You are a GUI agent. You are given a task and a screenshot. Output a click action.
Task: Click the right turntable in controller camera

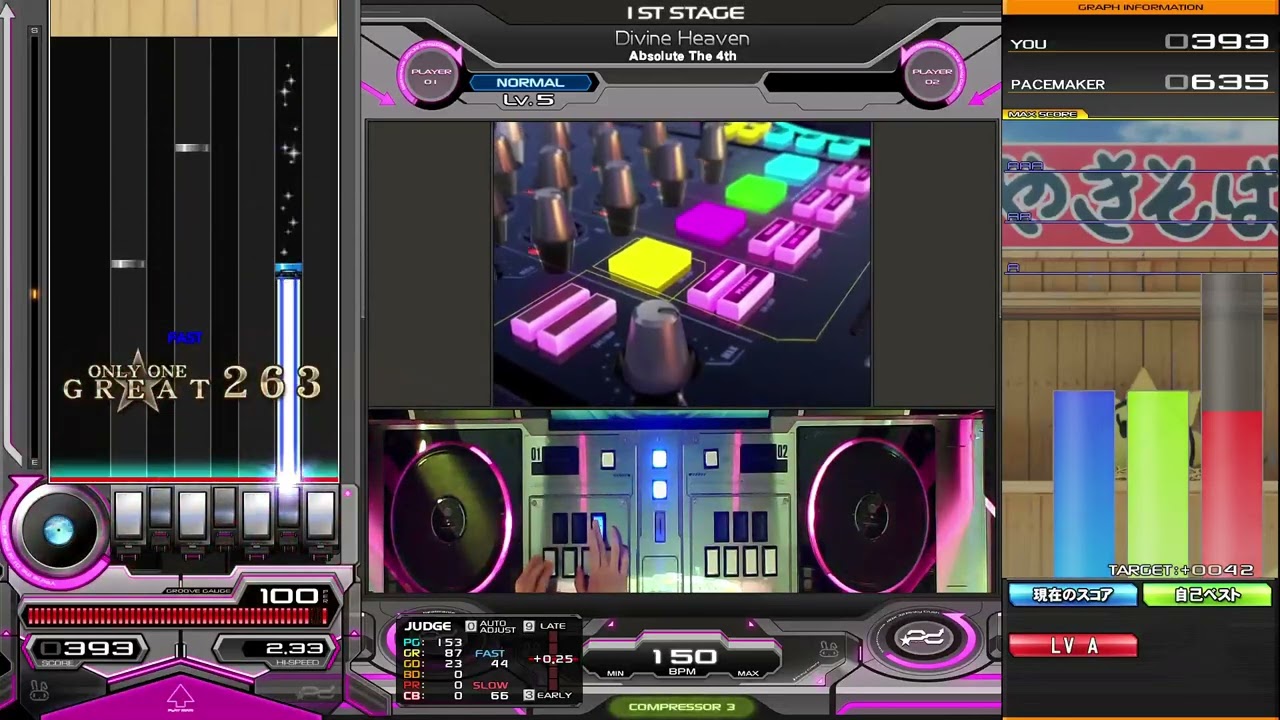868,513
